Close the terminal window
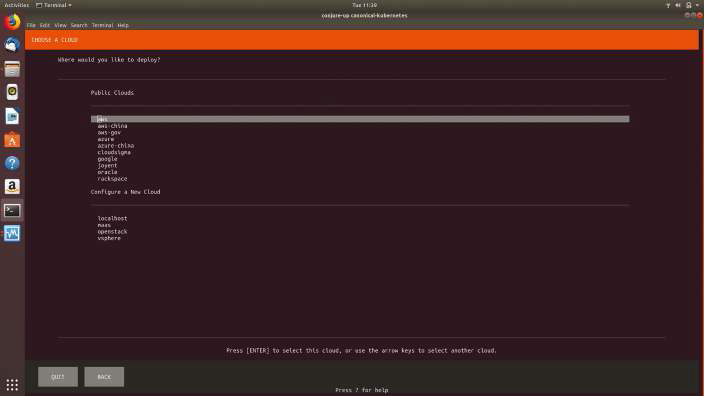Viewport: 704px width, 396px height. (700, 15)
